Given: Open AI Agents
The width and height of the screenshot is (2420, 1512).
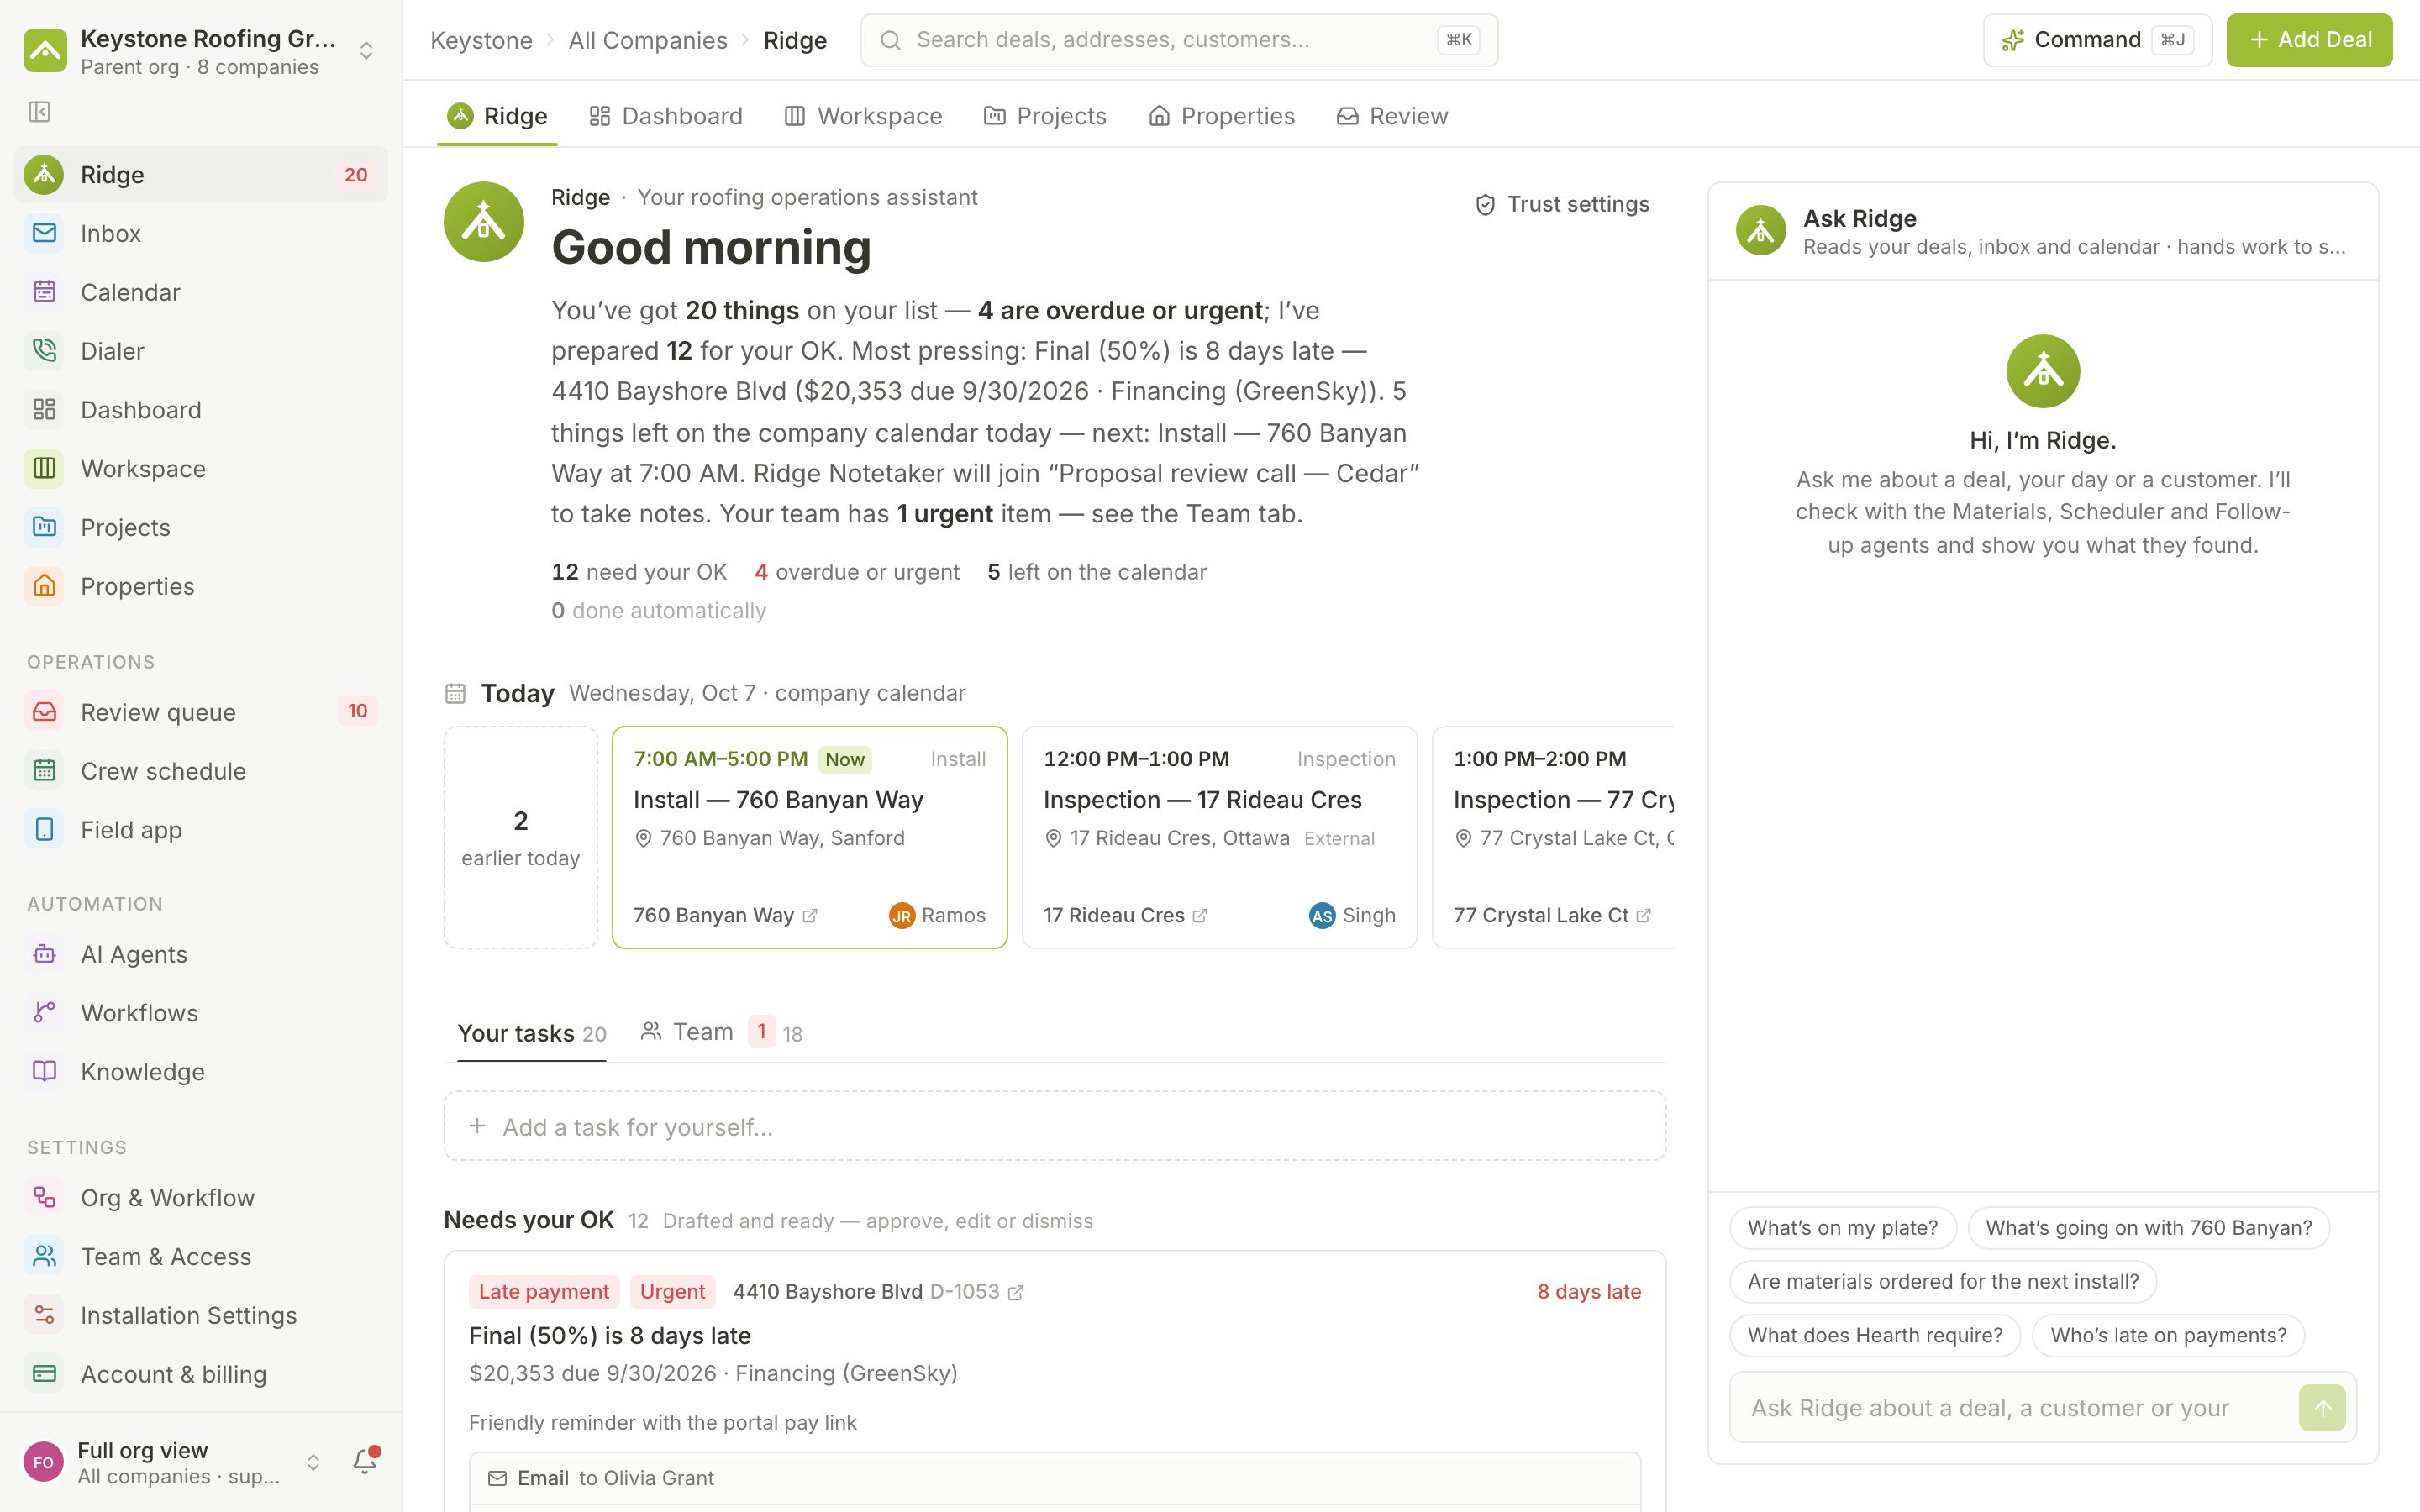Looking at the screenshot, I should 200,954.
